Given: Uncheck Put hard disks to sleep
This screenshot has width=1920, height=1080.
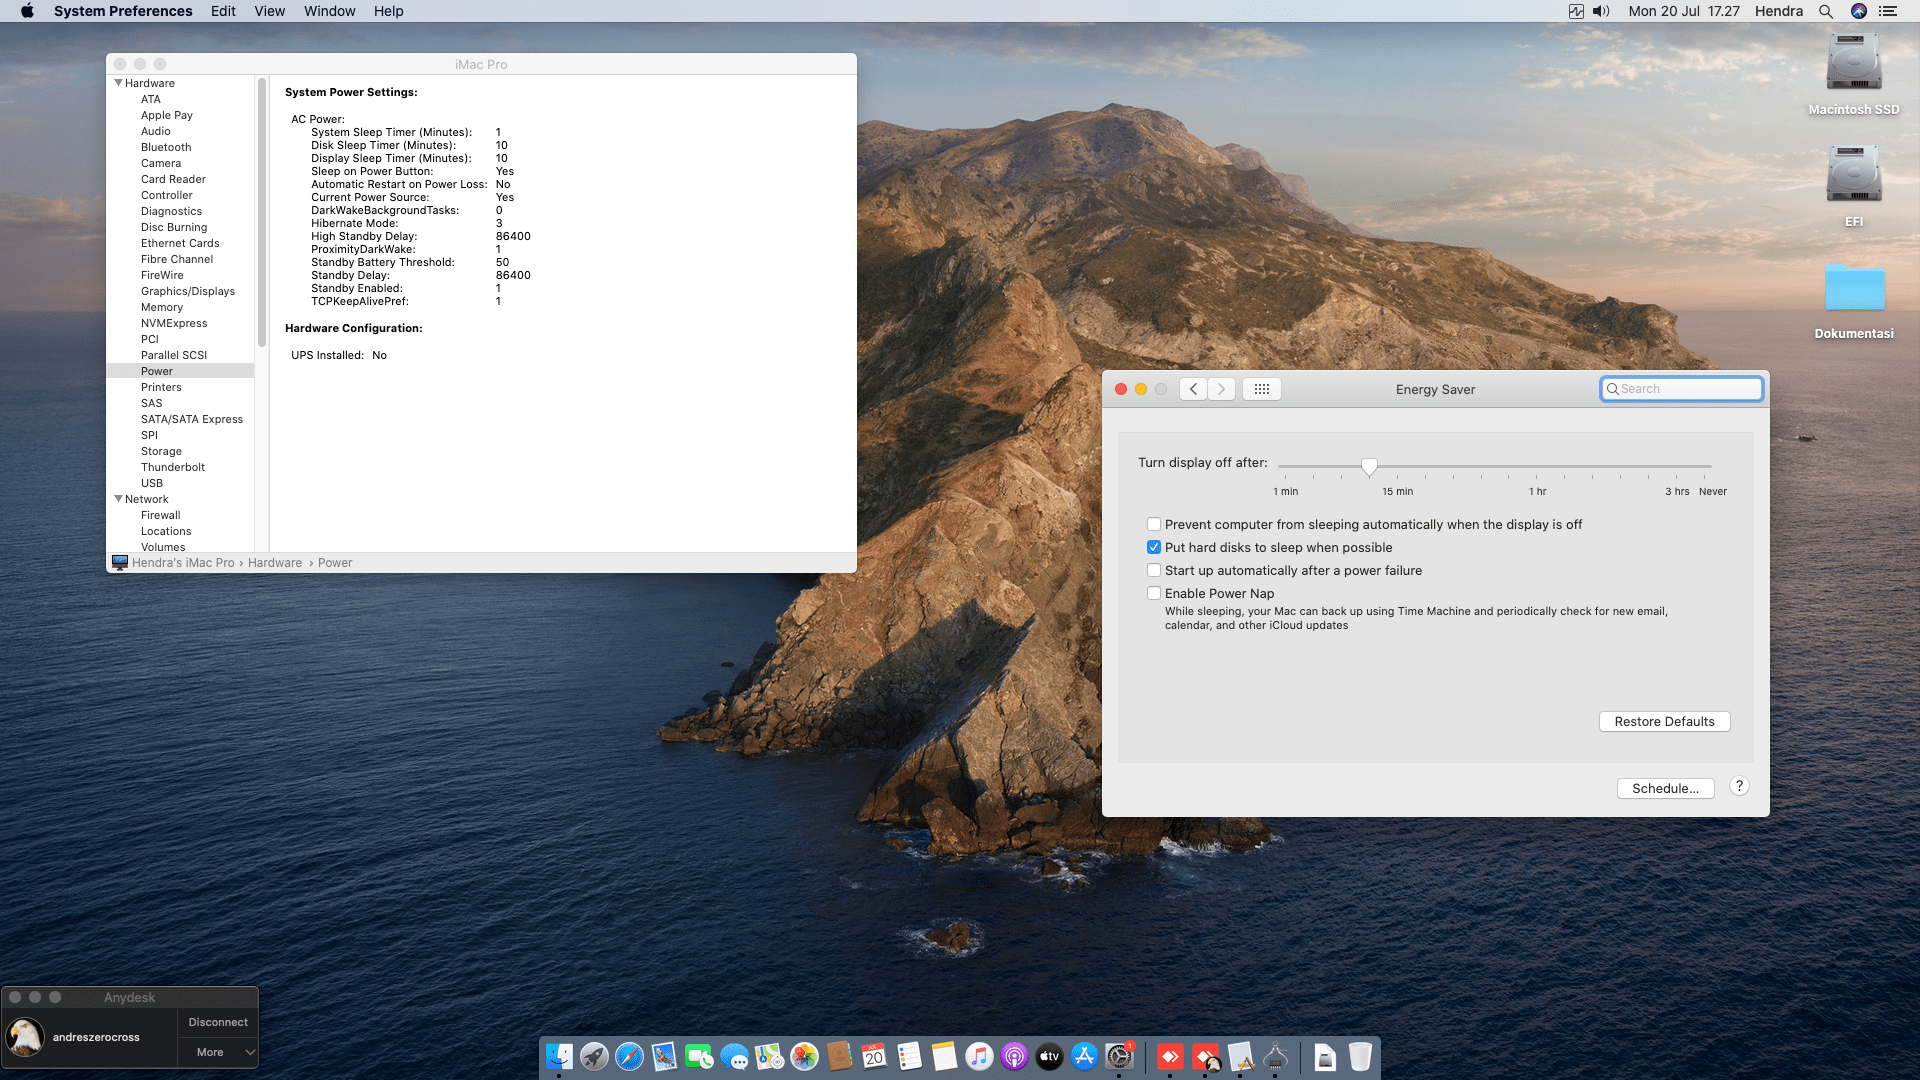Looking at the screenshot, I should point(1154,547).
